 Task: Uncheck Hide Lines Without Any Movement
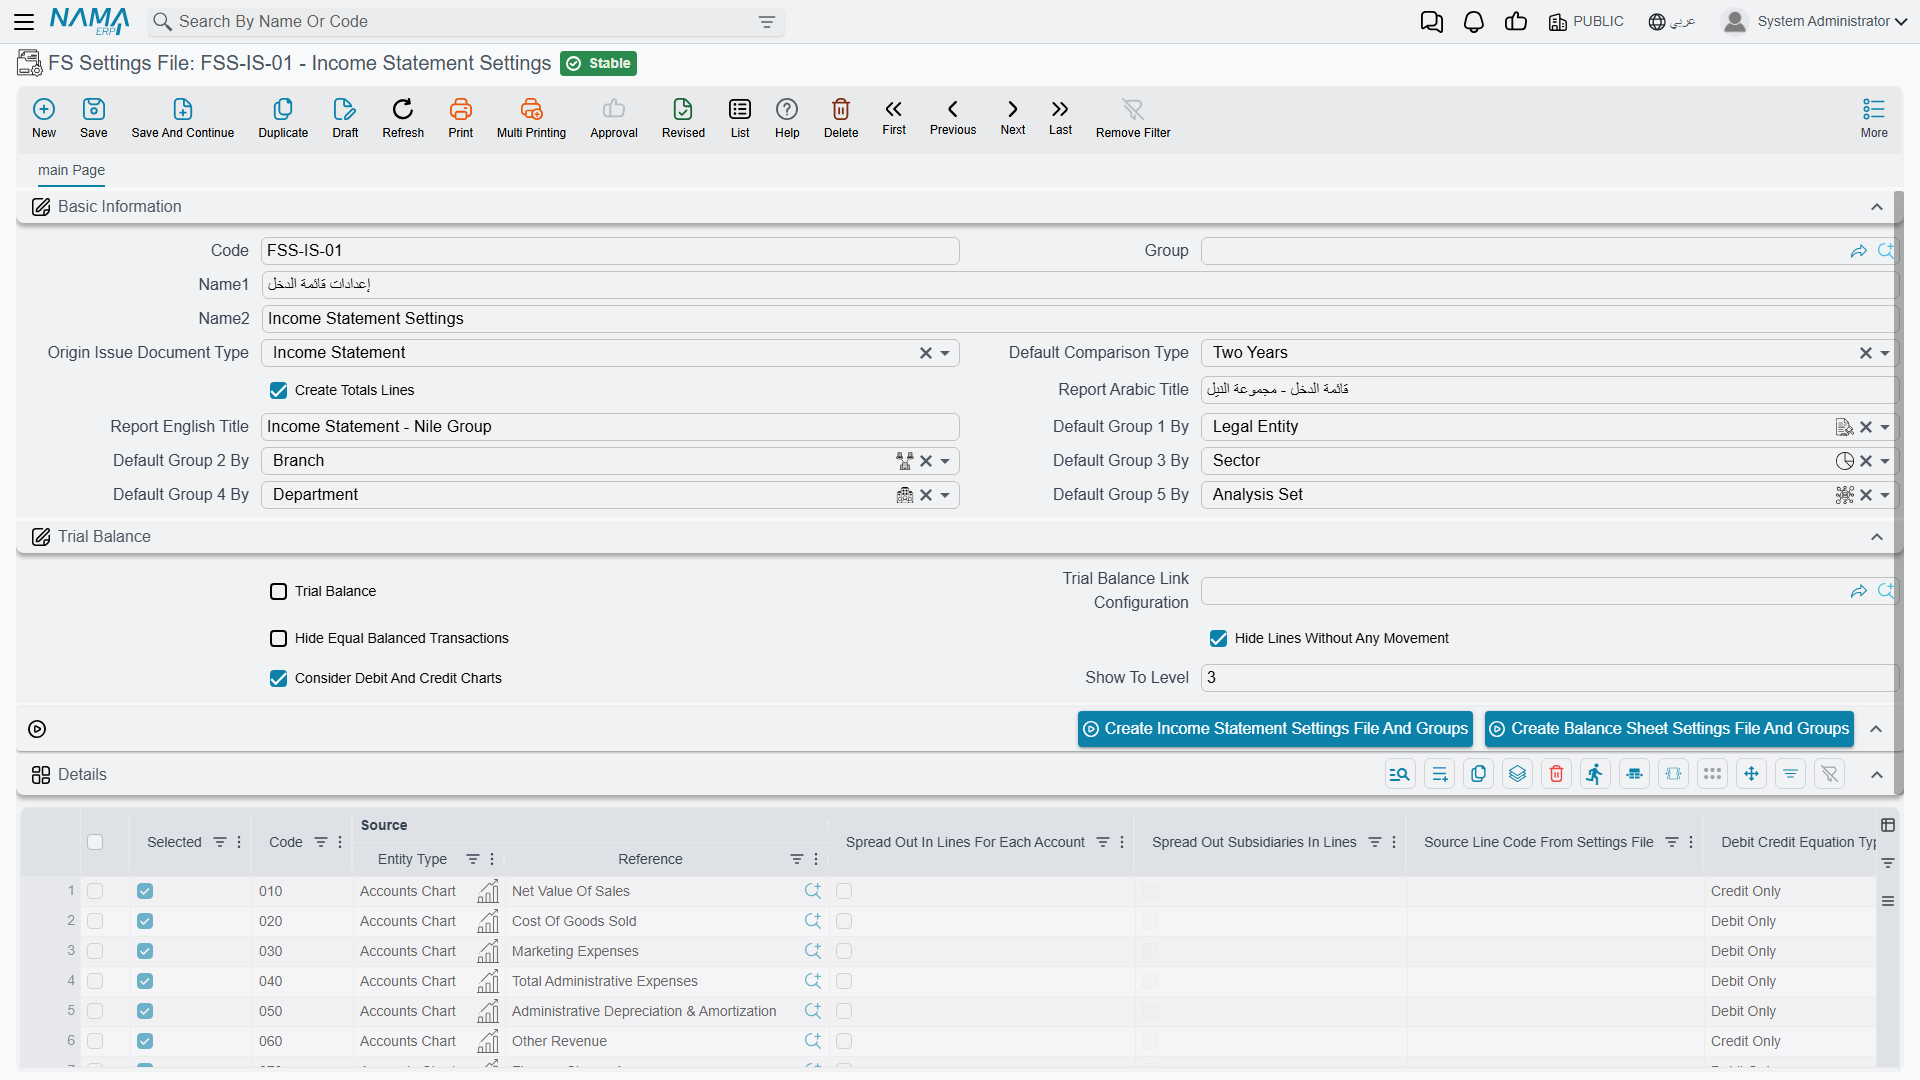coord(1219,639)
